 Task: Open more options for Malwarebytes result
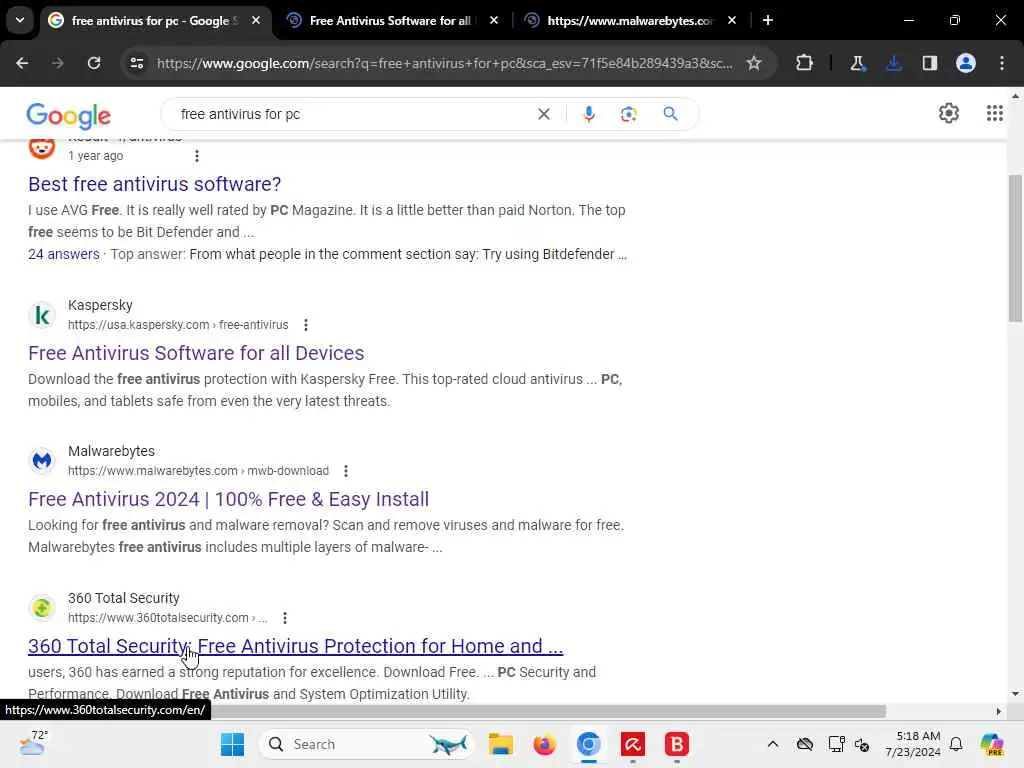tap(346, 471)
